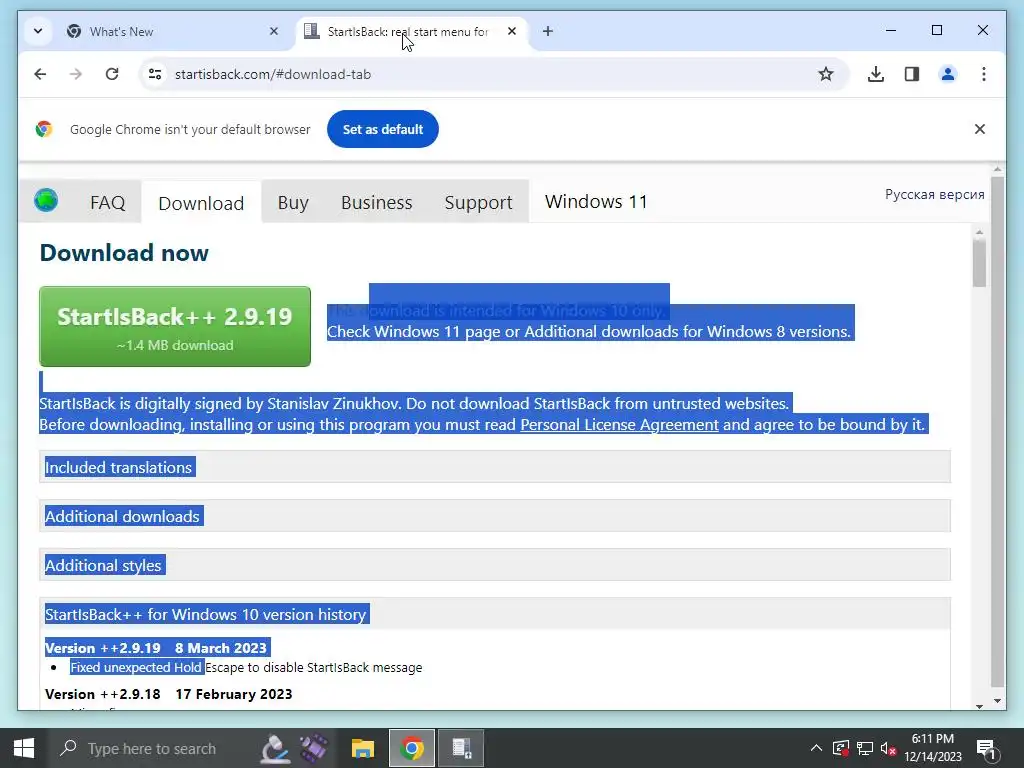Open a new tab with plus button

(548, 31)
